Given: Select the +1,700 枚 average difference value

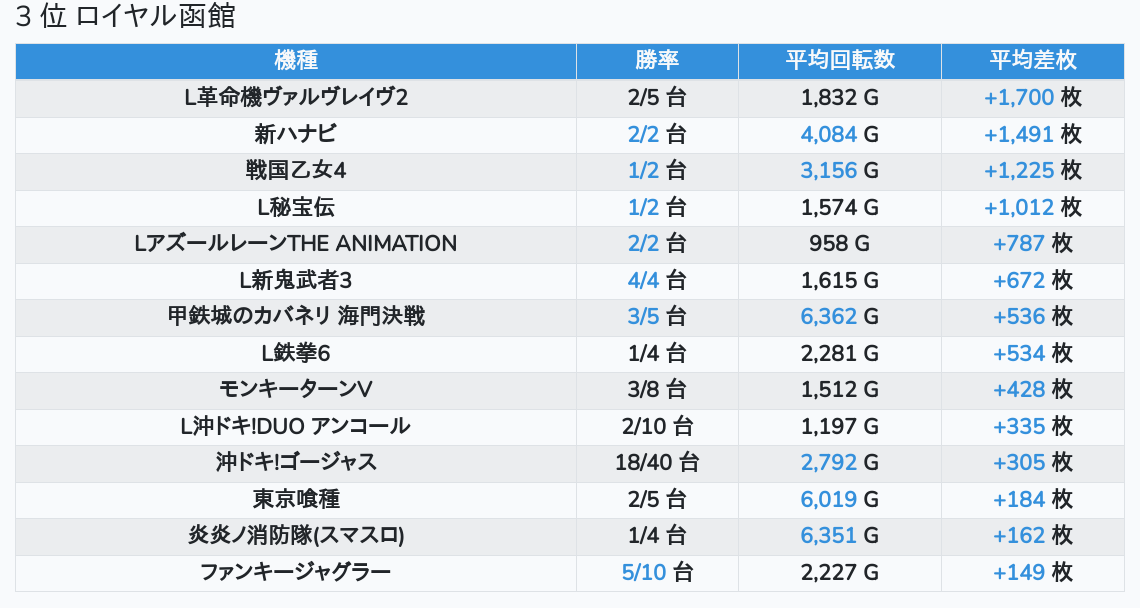Looking at the screenshot, I should (x=1032, y=97).
